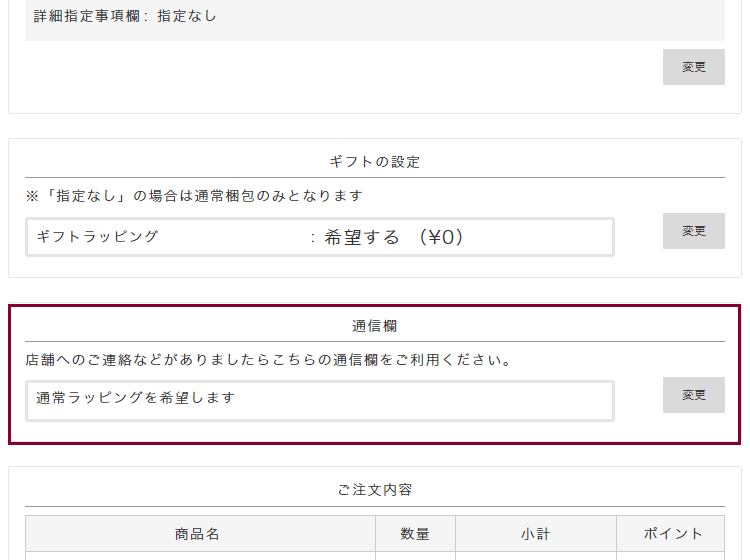Screen dimensions: 750x560
Task: Click 変更 button in ギフトの設定 section
Action: pos(693,231)
